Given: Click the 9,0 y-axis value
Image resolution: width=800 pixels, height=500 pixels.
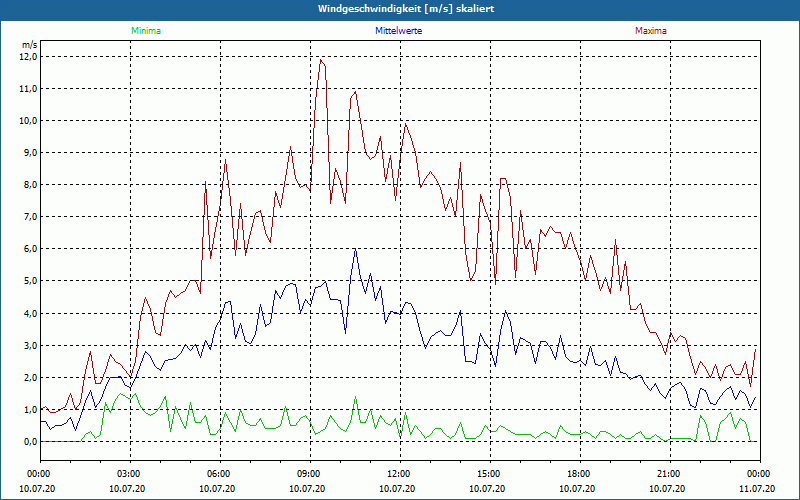Looking at the screenshot, I should tap(30, 153).
